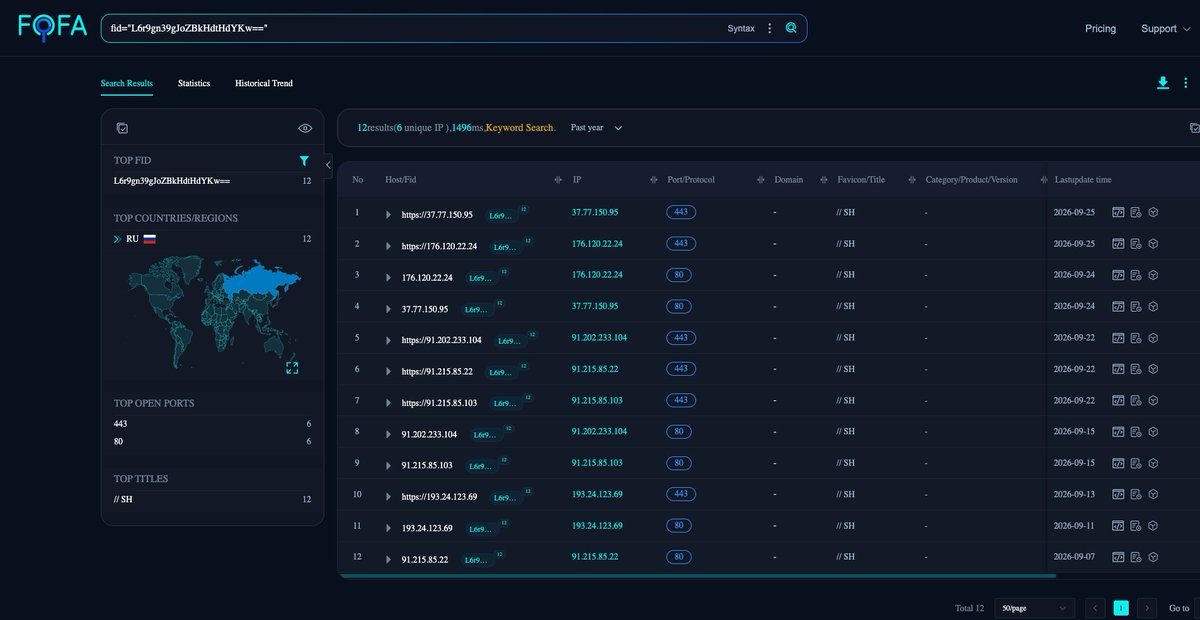
Task: Open the code view icon in row 1
Action: coord(1118,213)
